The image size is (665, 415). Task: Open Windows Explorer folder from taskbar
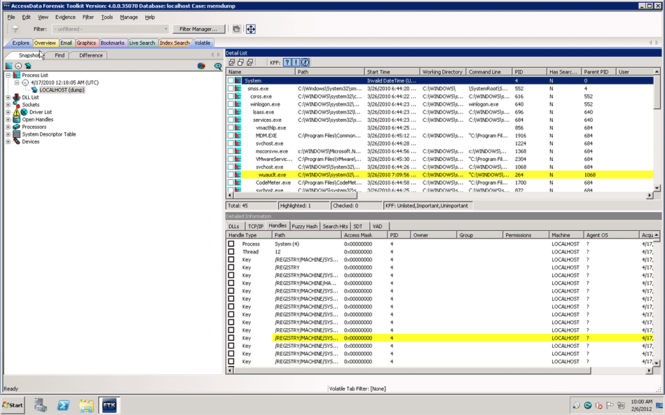(87, 405)
